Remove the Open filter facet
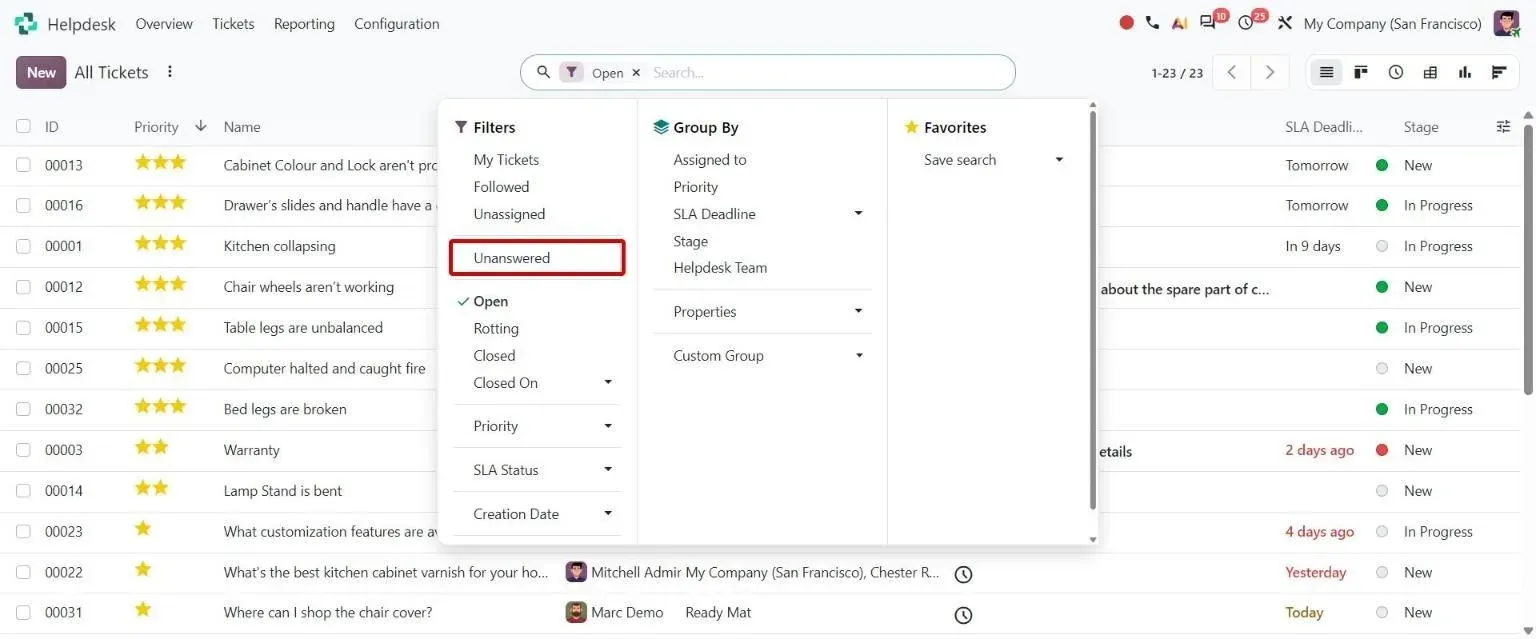 click(x=636, y=73)
